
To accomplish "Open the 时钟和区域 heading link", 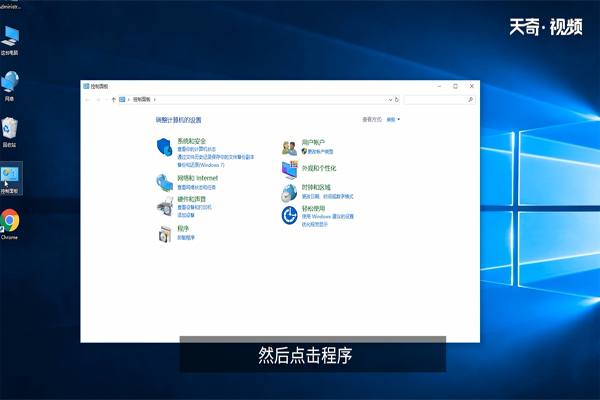I will [316, 187].
